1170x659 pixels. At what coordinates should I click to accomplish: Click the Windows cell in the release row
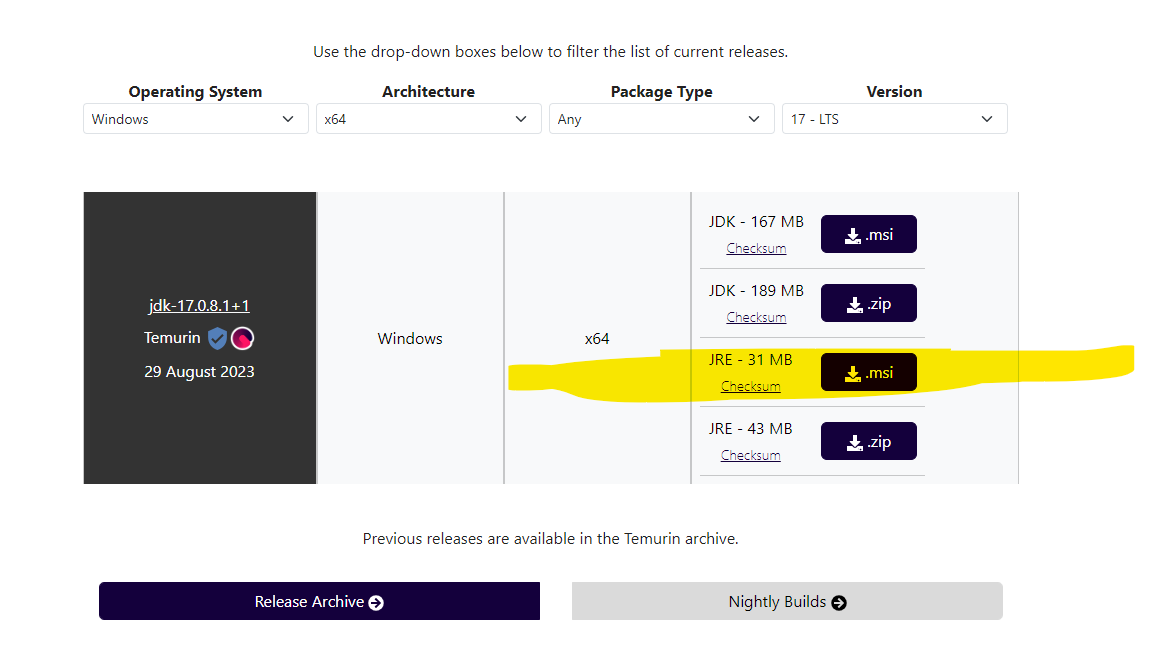410,339
